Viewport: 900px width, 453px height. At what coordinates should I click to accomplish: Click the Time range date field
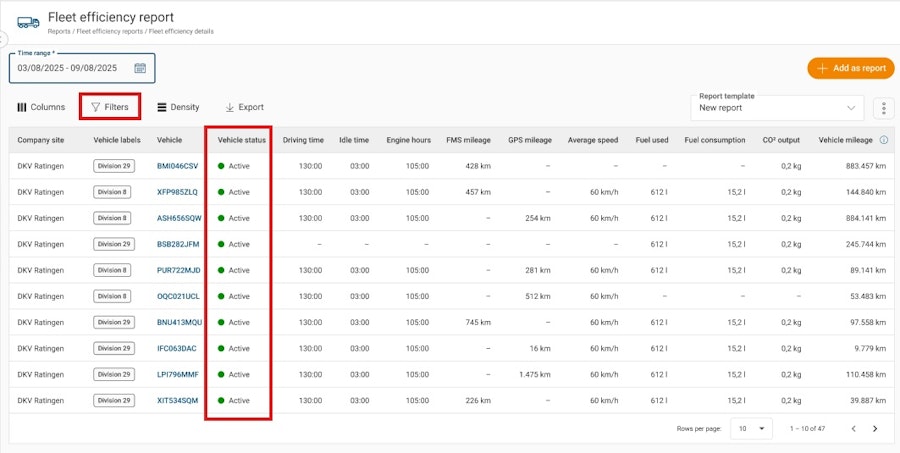point(82,68)
